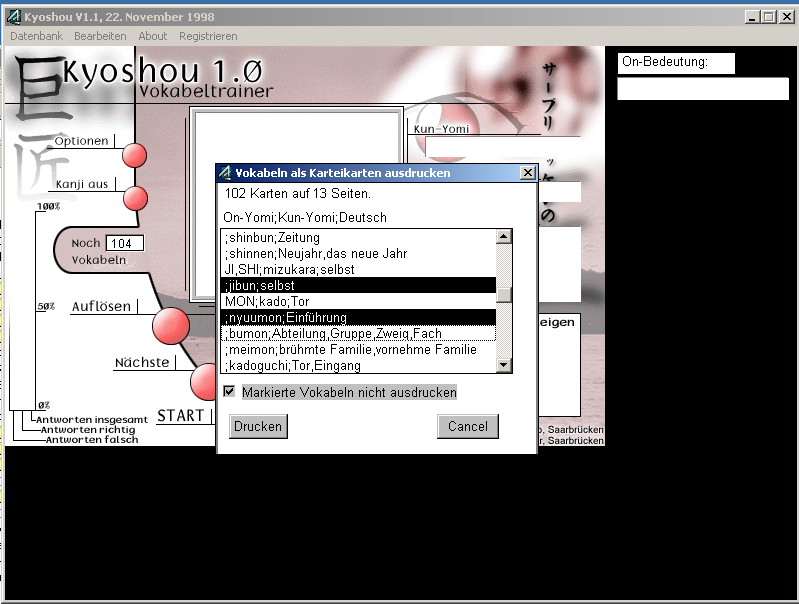Toggle Markierte Vokabeln nicht ausdrucken checkbox
Viewport: 799px width, 604px height.
click(x=230, y=392)
